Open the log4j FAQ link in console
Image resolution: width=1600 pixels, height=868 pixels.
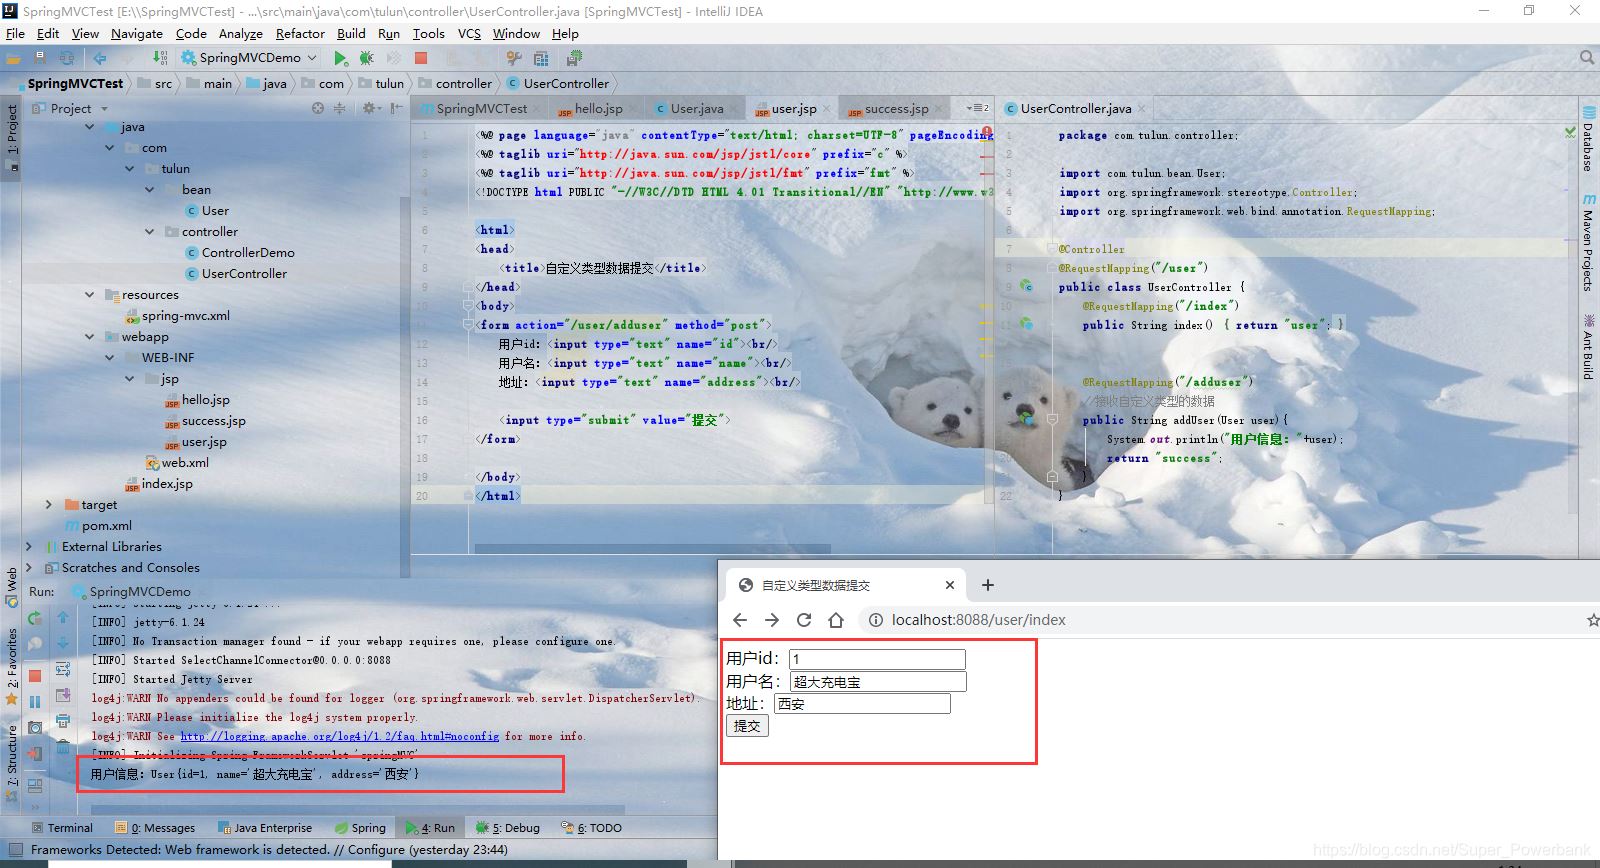click(x=339, y=736)
